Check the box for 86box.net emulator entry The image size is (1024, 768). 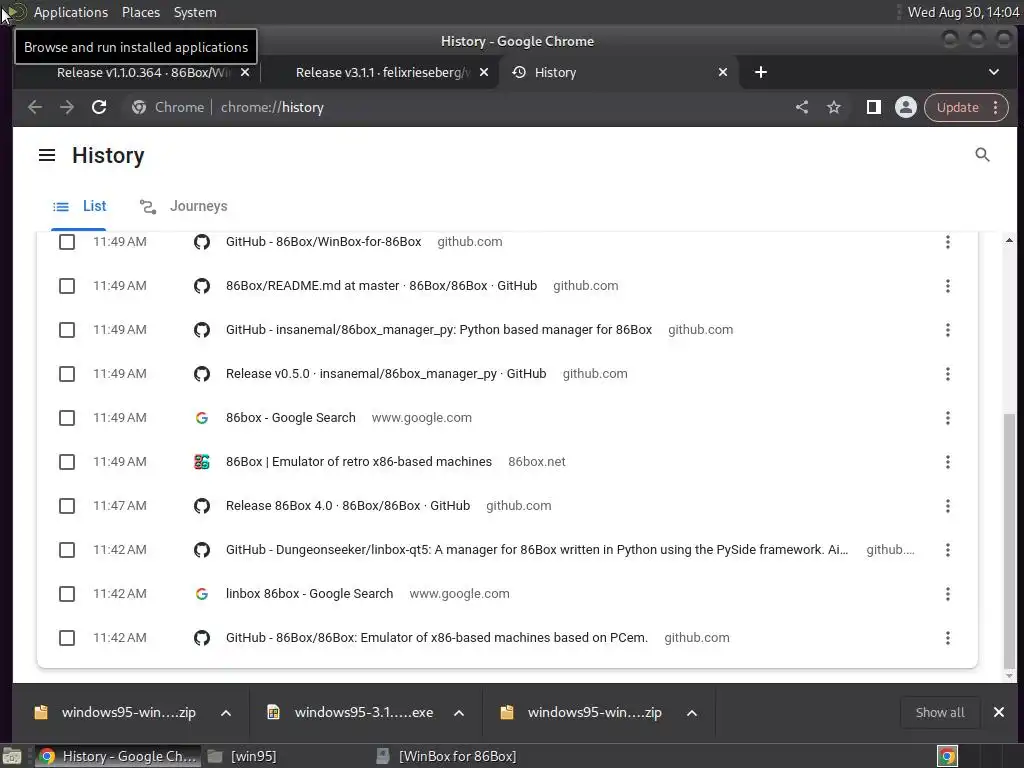coord(67,462)
